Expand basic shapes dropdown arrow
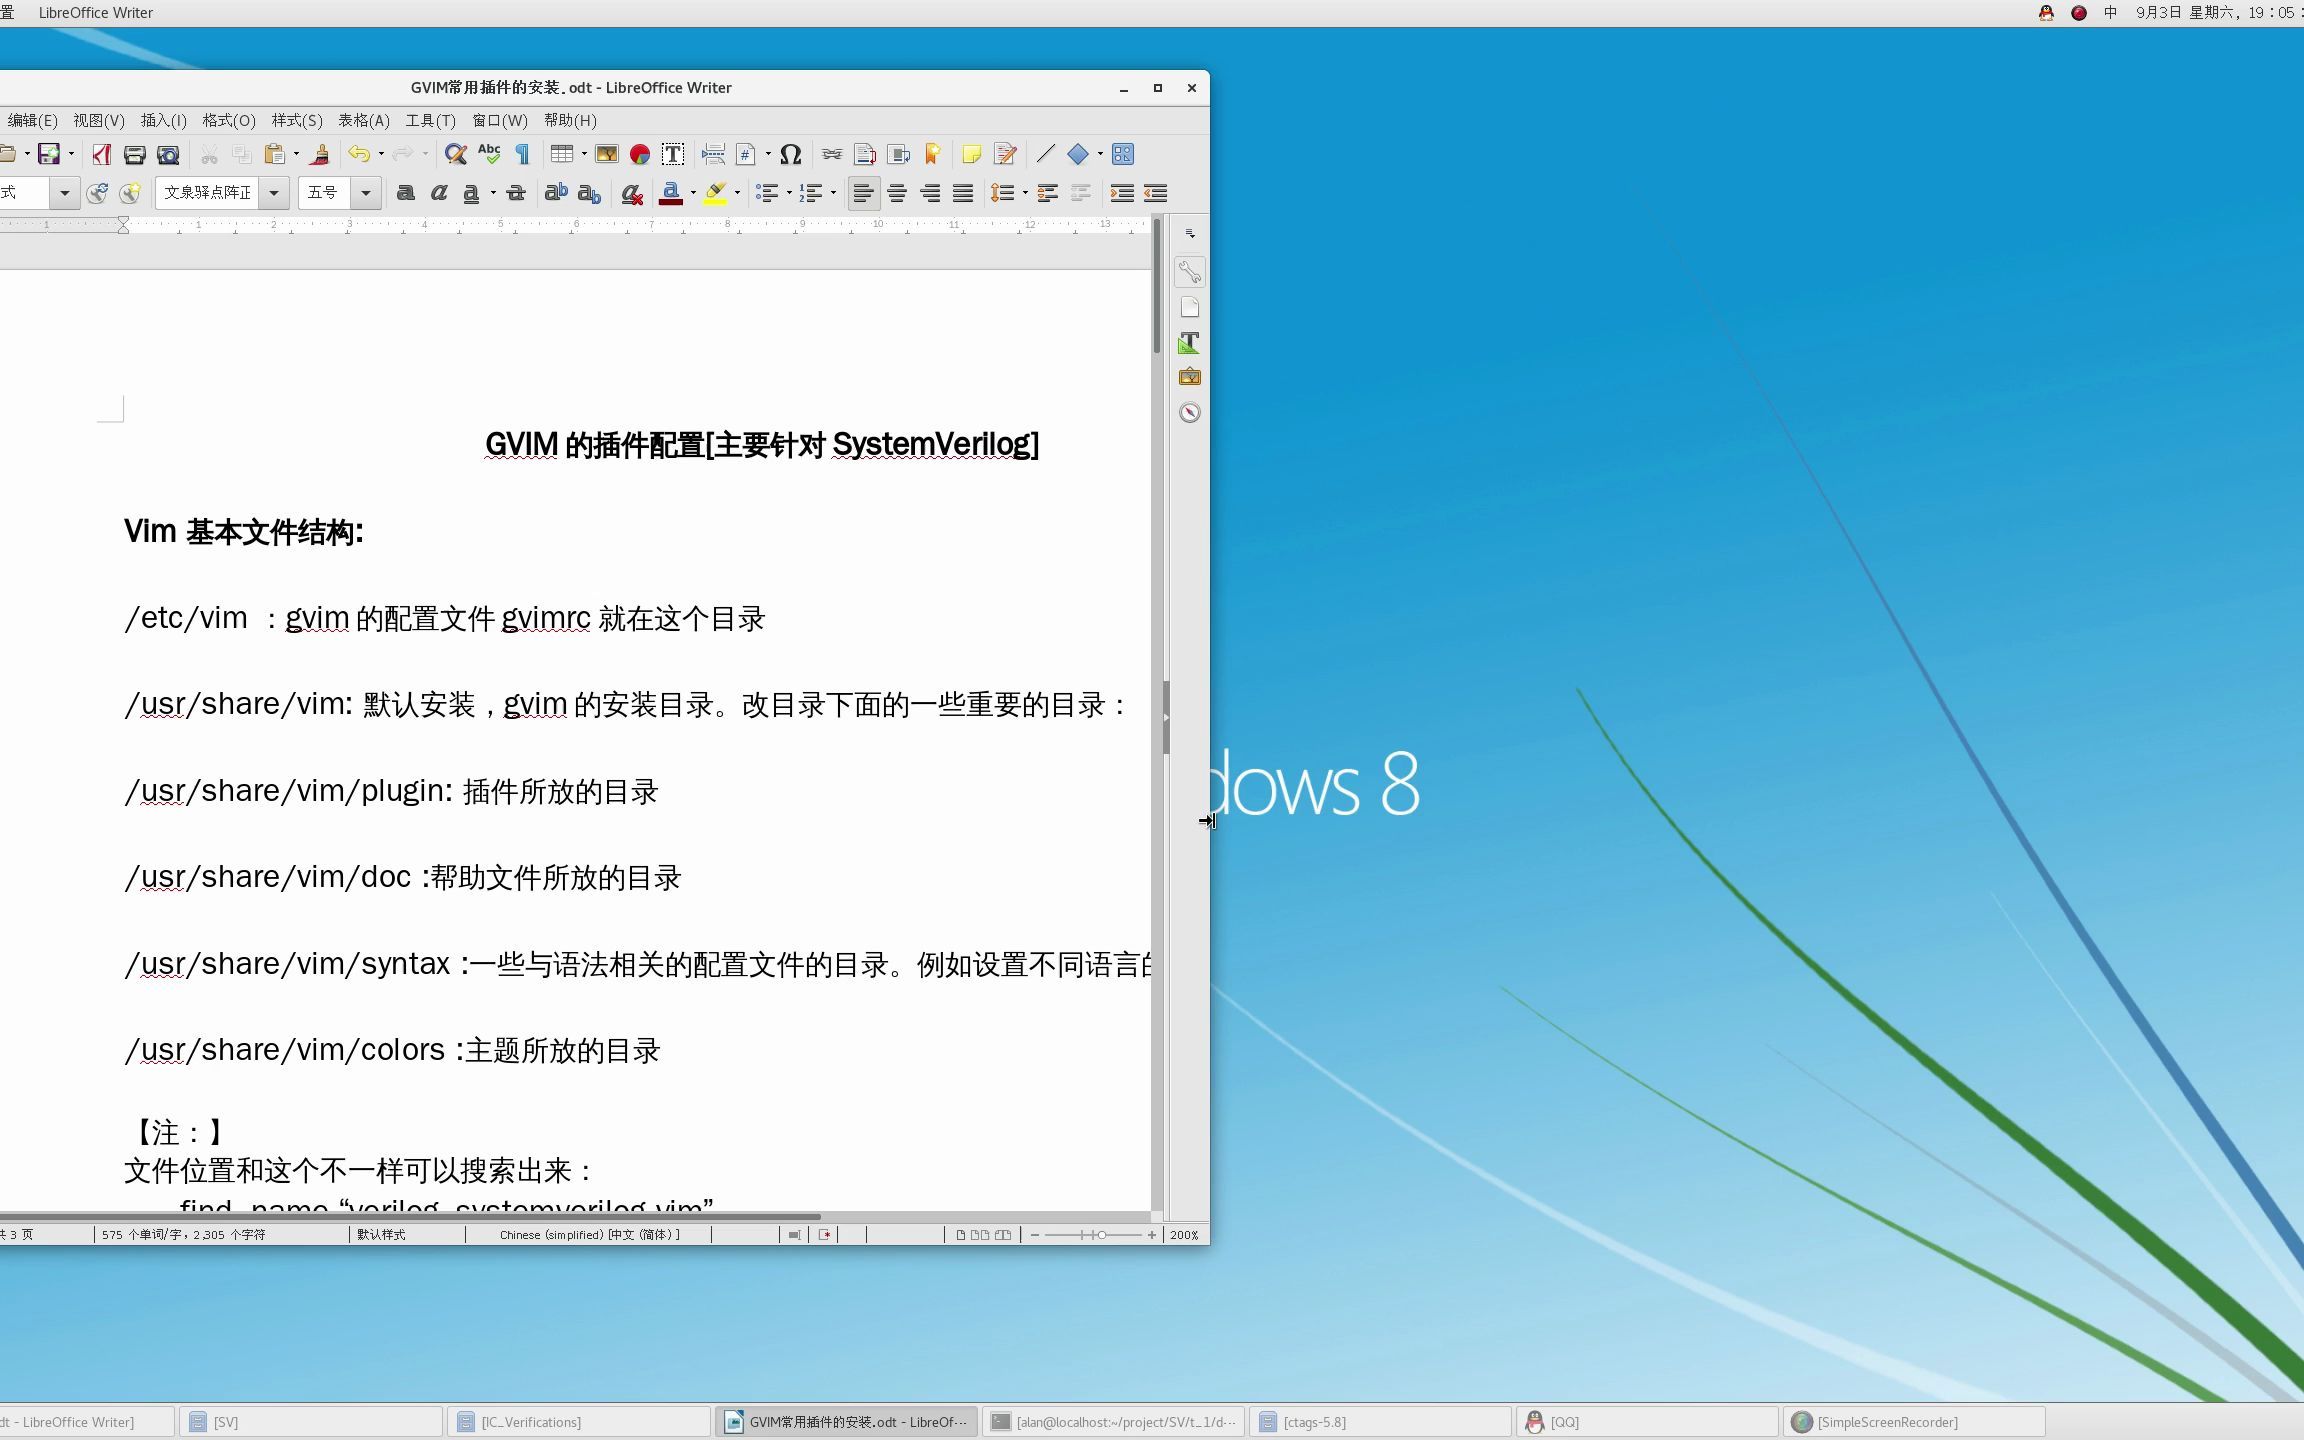Screen dimensions: 2304x1440 (x=1100, y=154)
